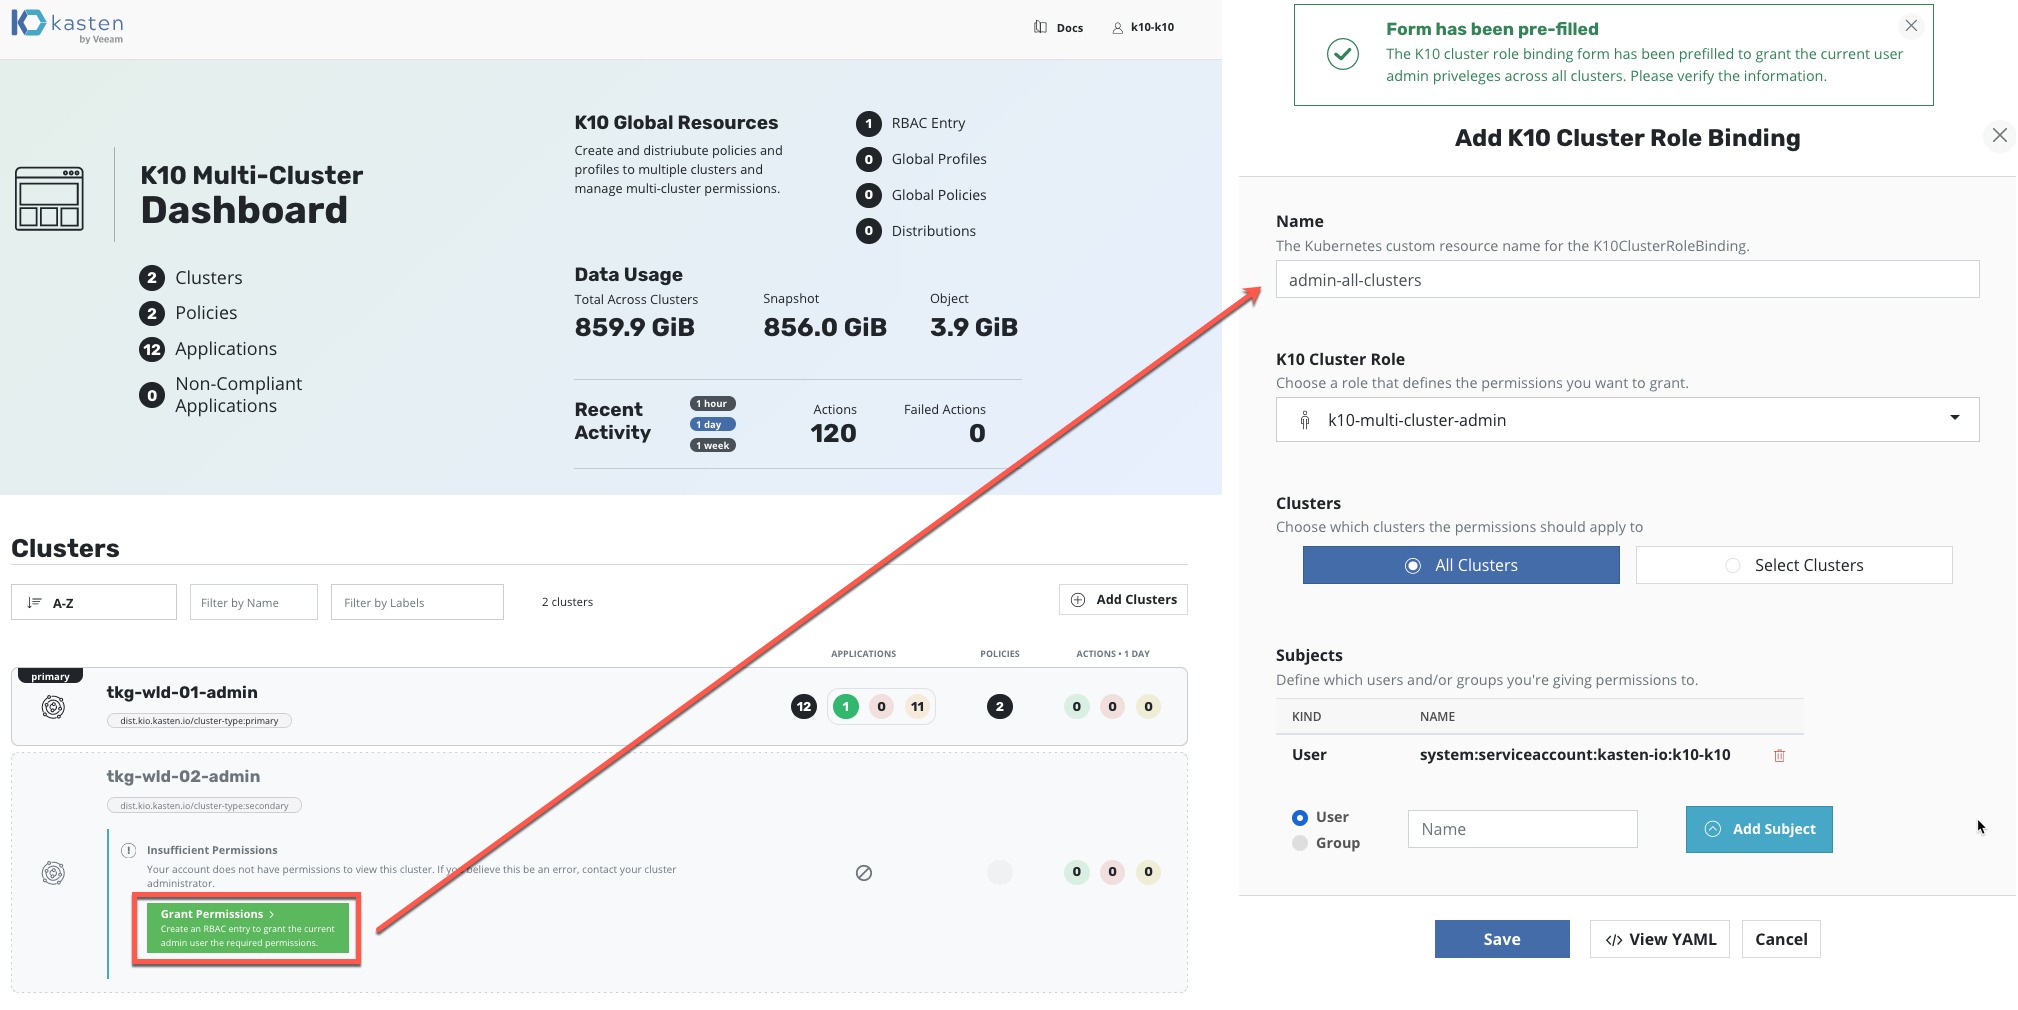Click the multi-cluster dashboard window icon
Viewport: 2018px width, 1010px height.
click(49, 198)
